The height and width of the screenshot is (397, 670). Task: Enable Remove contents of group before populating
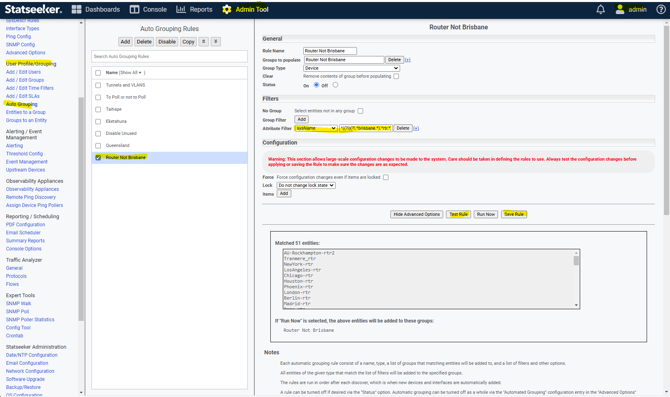[396, 76]
